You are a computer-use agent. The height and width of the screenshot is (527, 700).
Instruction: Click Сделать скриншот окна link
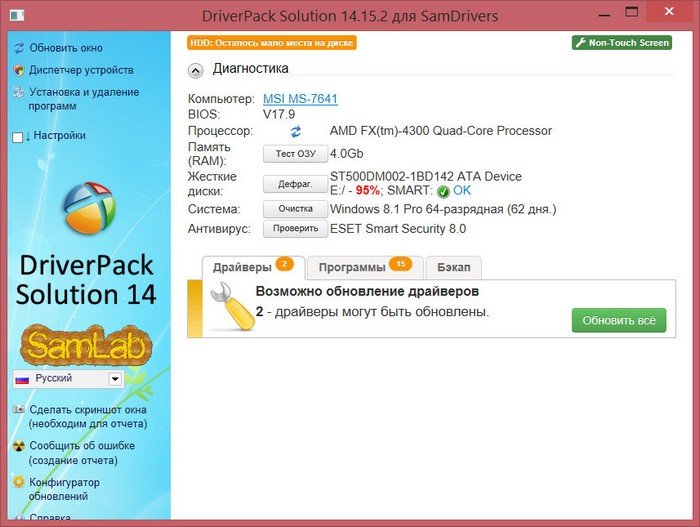[88, 416]
